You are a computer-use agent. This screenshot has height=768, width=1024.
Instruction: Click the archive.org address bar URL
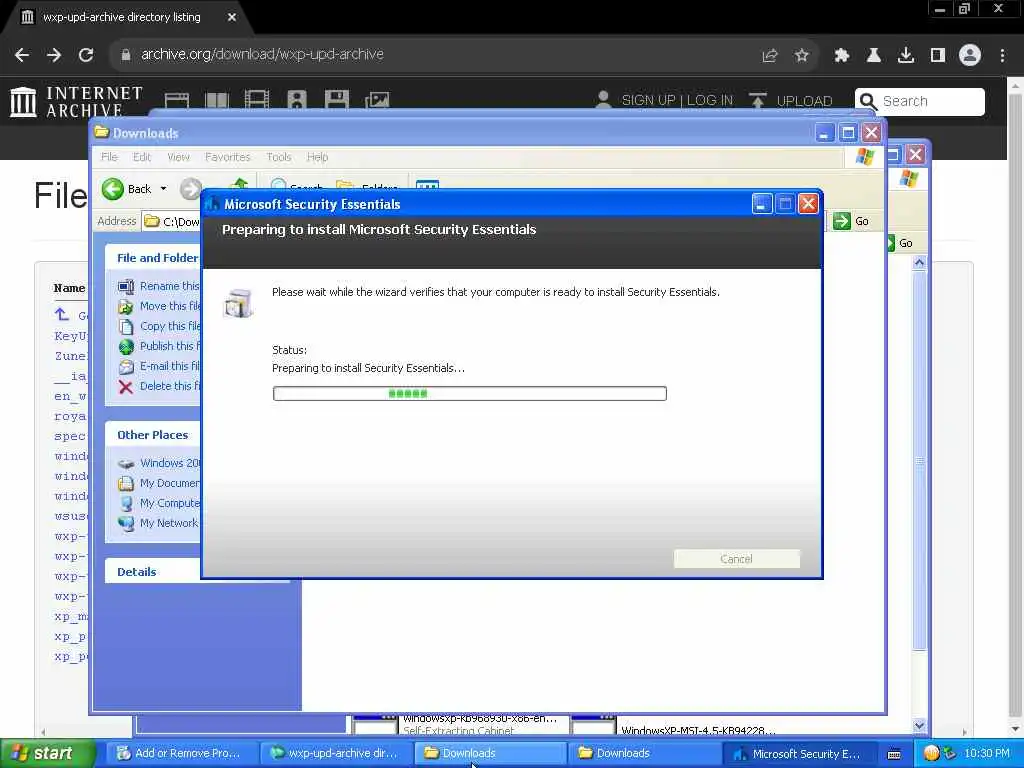pos(262,54)
